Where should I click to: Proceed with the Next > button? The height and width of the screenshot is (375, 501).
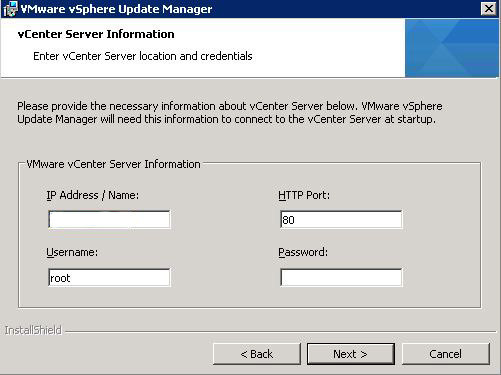351,354
